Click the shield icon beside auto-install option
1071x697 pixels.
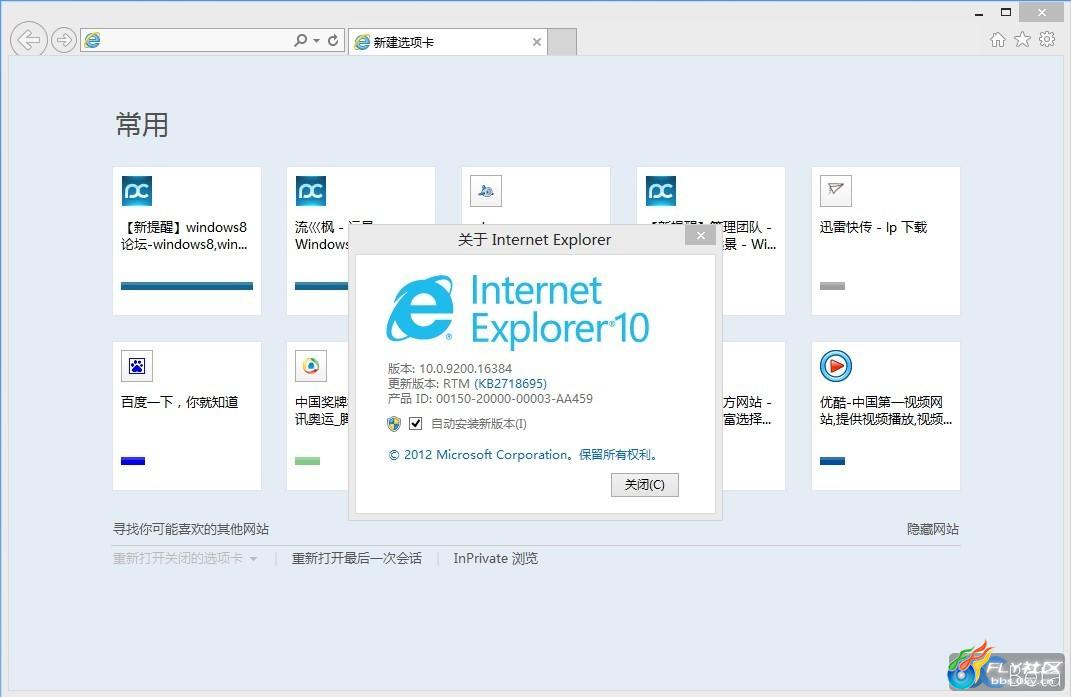pyautogui.click(x=394, y=424)
